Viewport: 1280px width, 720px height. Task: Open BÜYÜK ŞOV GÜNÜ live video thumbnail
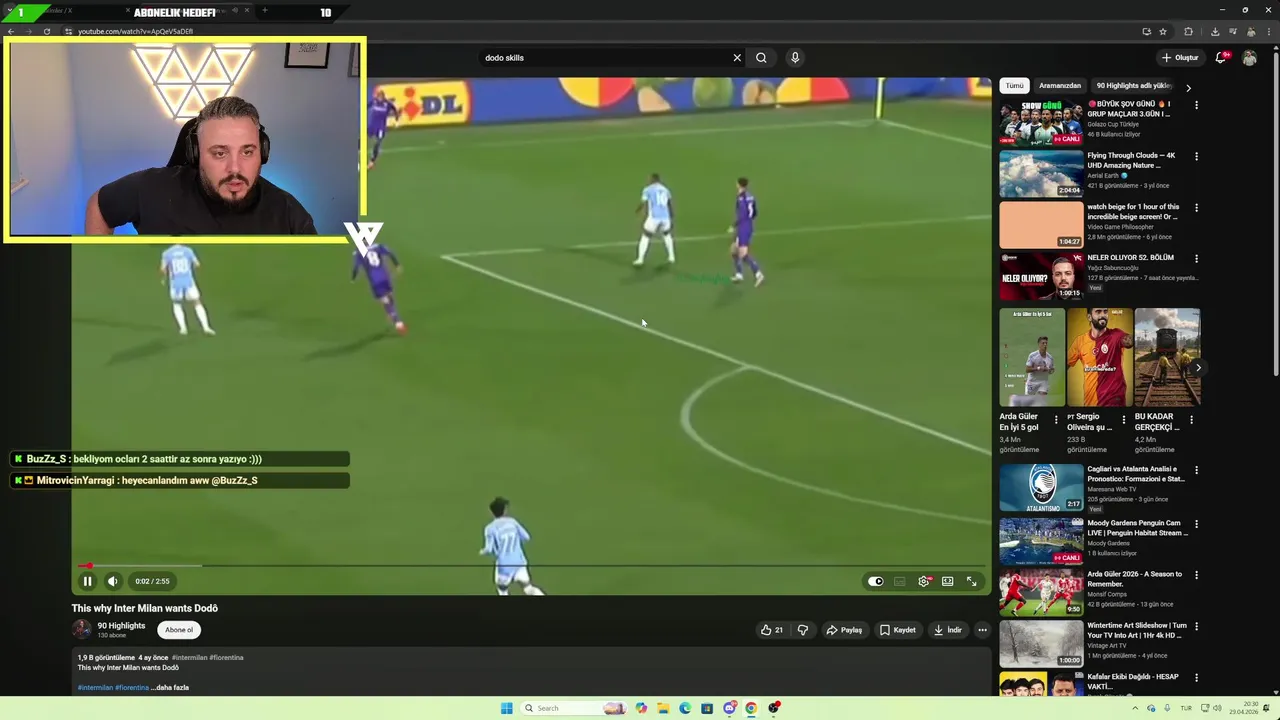[1041, 123]
